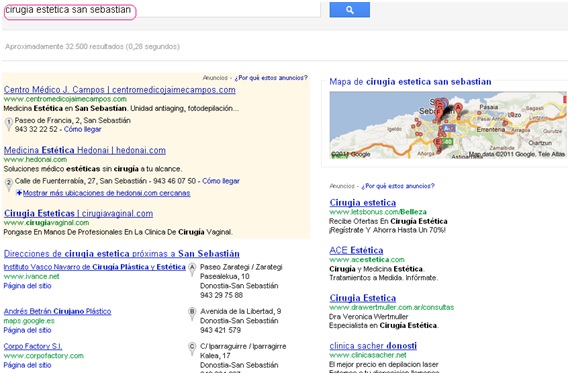The width and height of the screenshot is (570, 375).
Task: Click marker pin C beside C/ Iparraguirre
Action: click(x=192, y=349)
